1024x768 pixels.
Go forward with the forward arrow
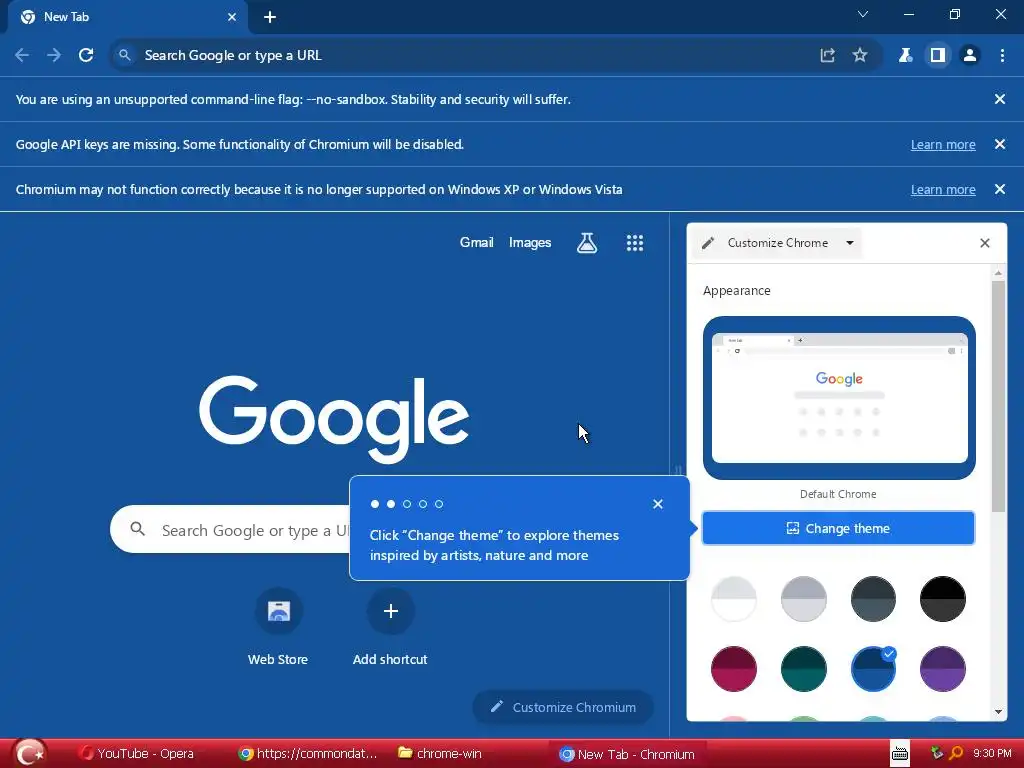(x=54, y=56)
